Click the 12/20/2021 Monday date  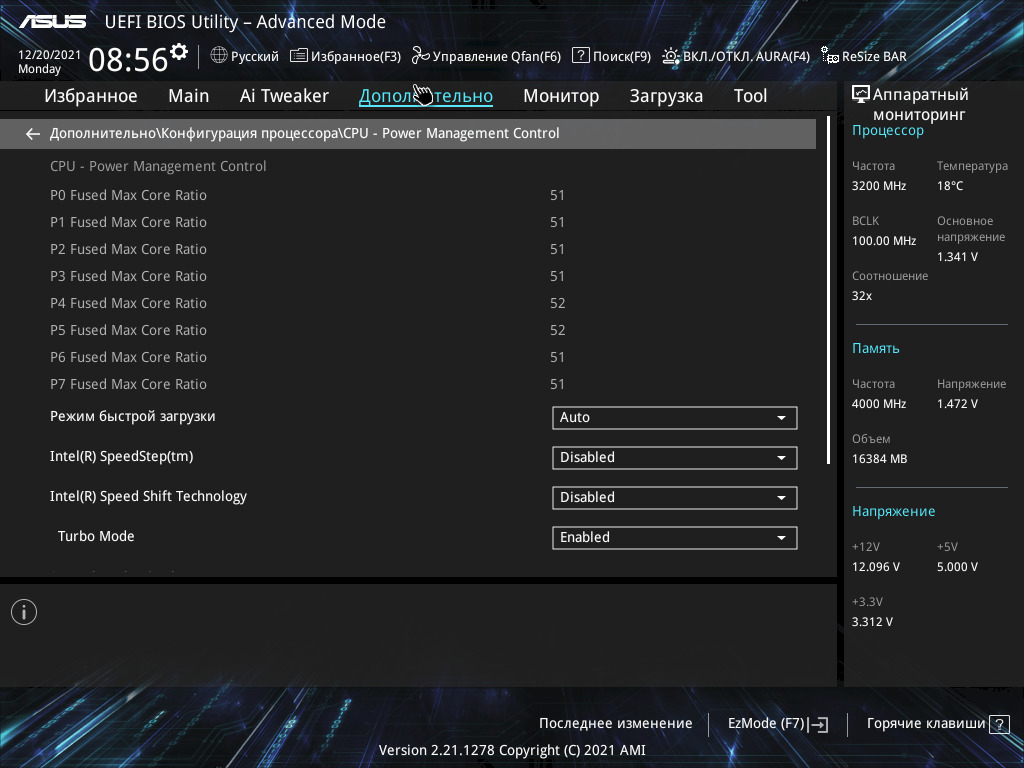pyautogui.click(x=49, y=61)
